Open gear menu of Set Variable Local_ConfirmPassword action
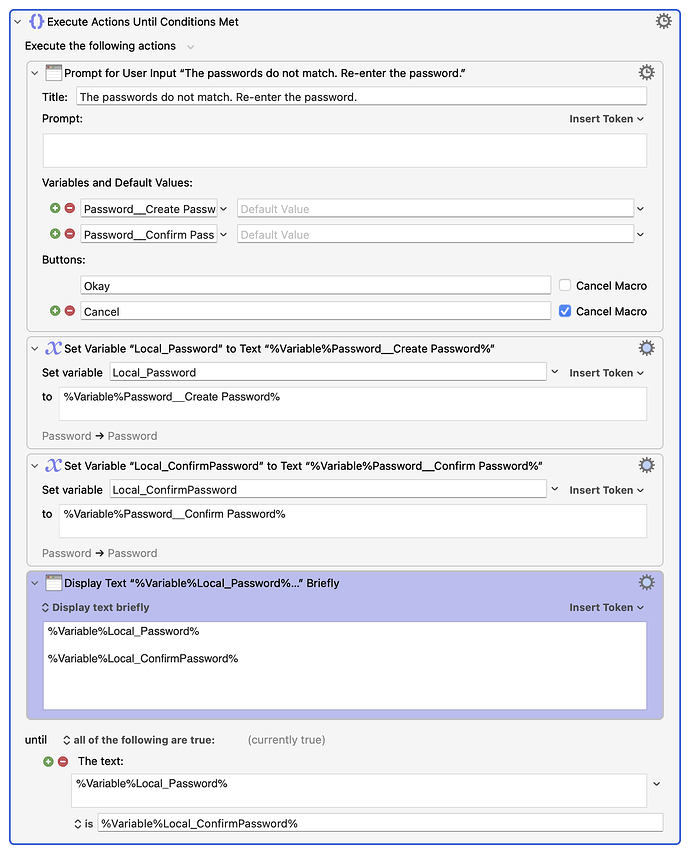This screenshot has width=690, height=854. click(x=646, y=465)
